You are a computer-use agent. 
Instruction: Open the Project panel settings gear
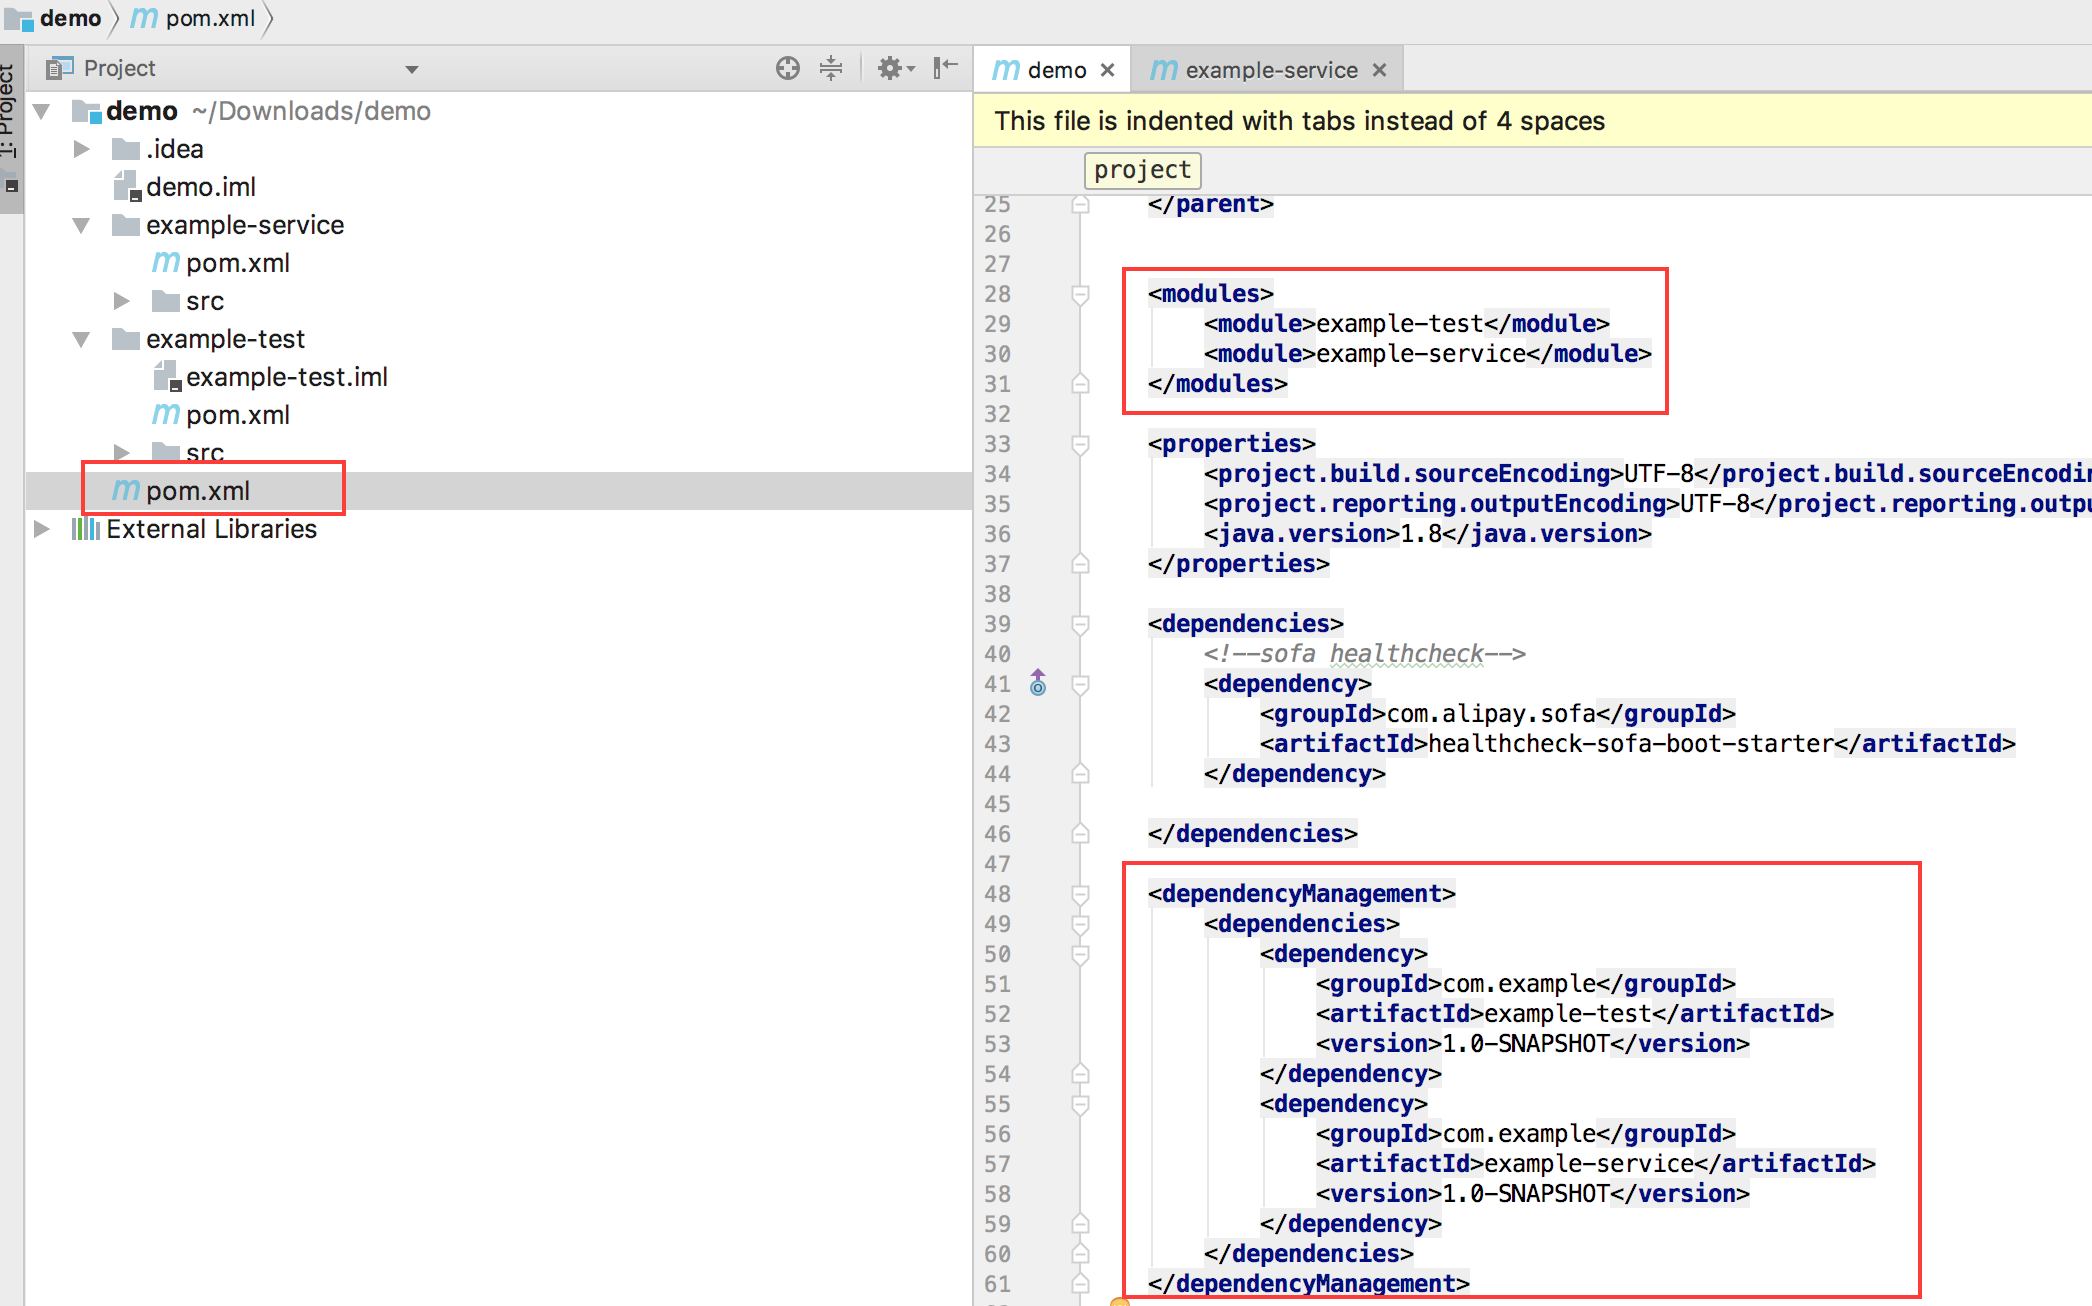click(x=894, y=68)
